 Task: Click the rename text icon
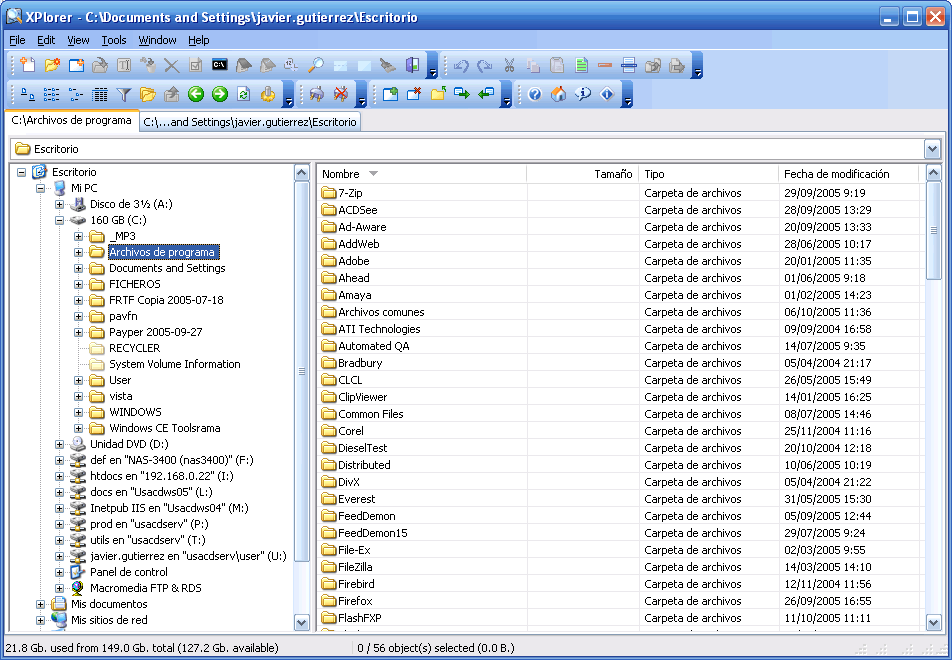click(124, 65)
